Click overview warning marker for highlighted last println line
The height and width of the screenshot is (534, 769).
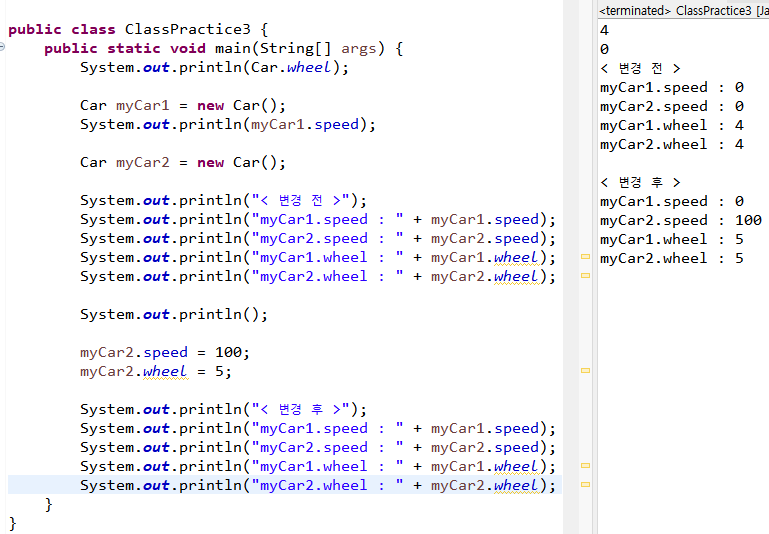(585, 484)
